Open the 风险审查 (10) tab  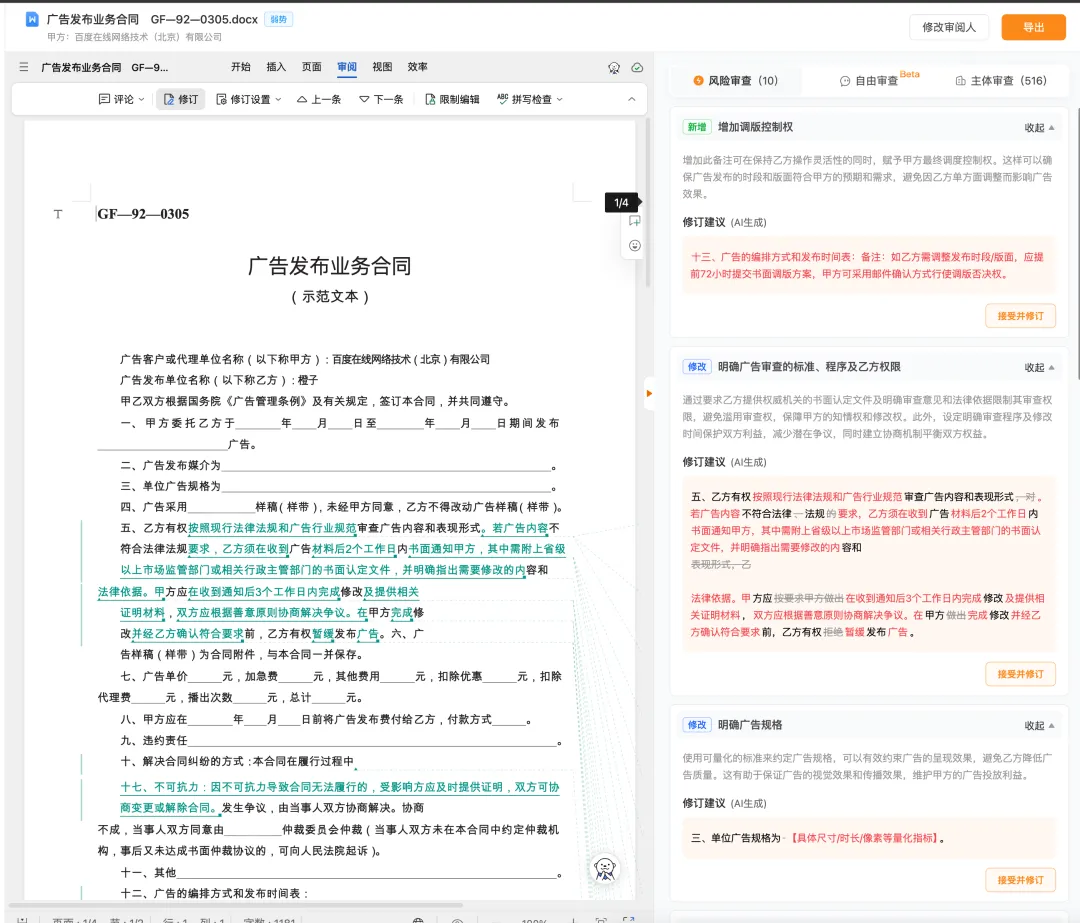735,81
